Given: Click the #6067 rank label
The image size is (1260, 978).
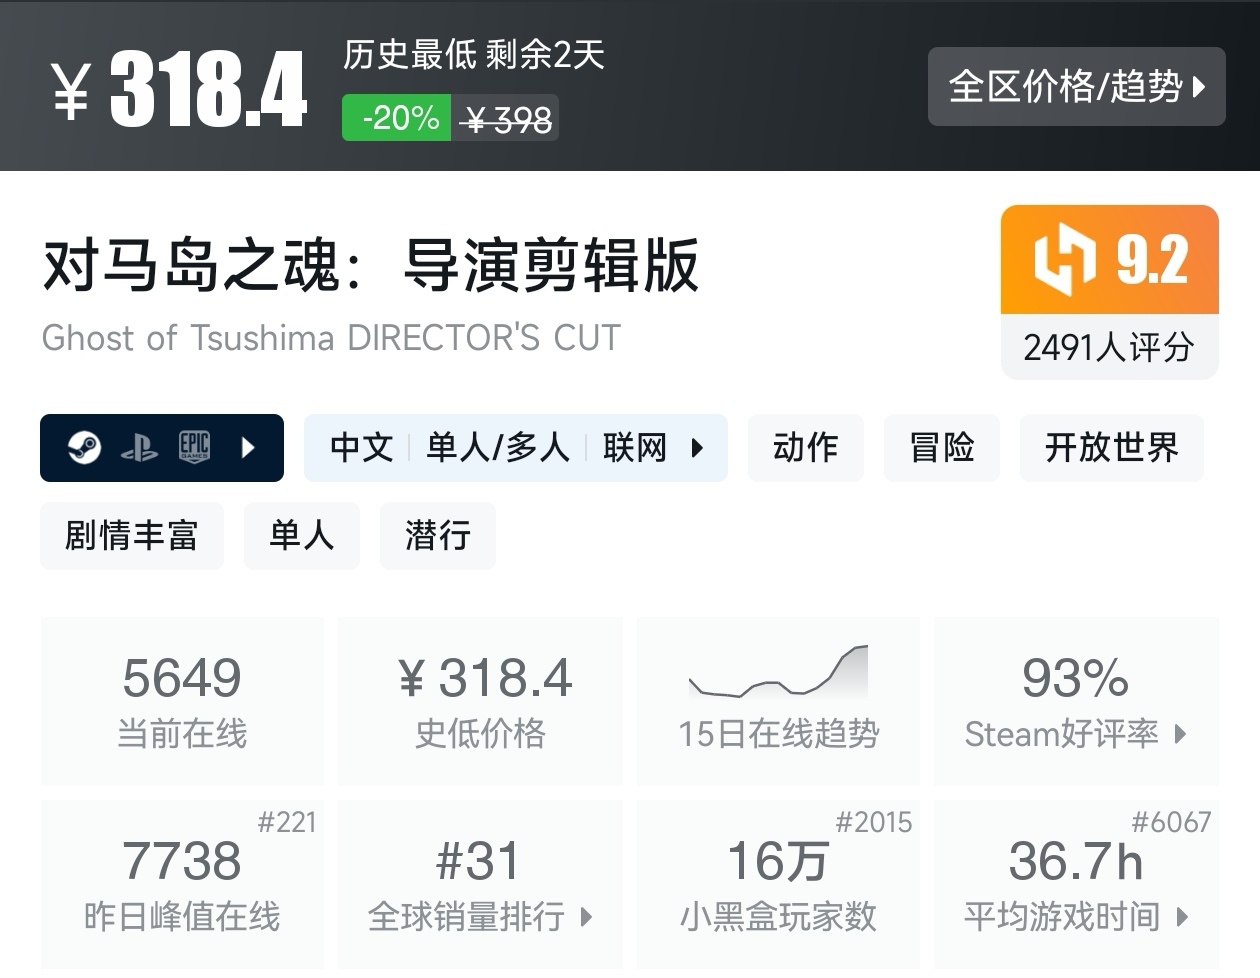Looking at the screenshot, I should pos(1171,822).
